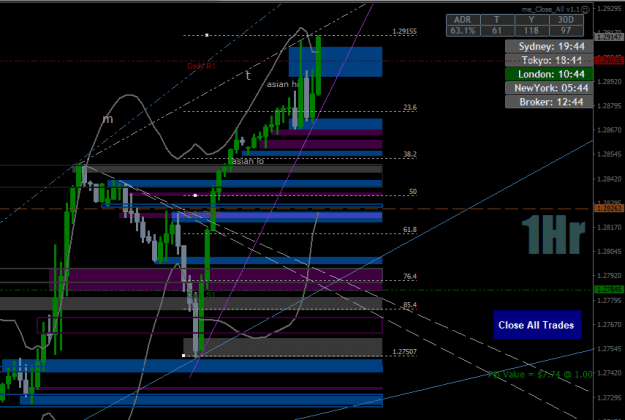This screenshot has width=625, height=420.
Task: Click the asian lo text label
Action: point(248,161)
